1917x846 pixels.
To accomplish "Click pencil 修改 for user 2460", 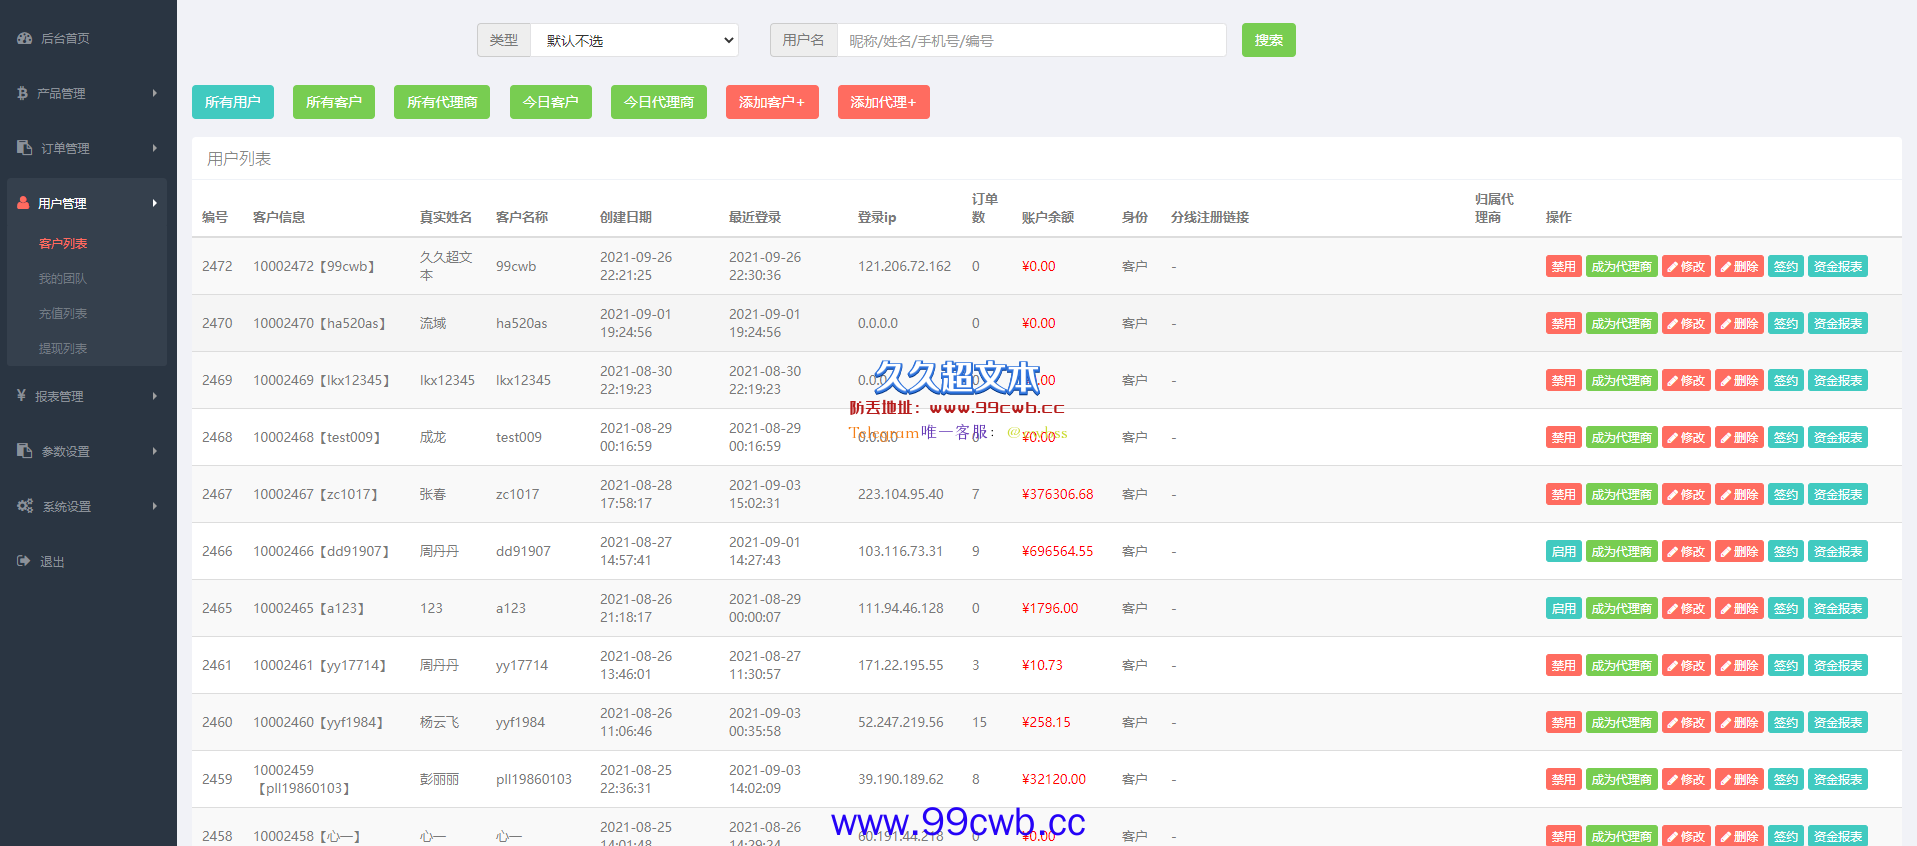I will (1686, 722).
